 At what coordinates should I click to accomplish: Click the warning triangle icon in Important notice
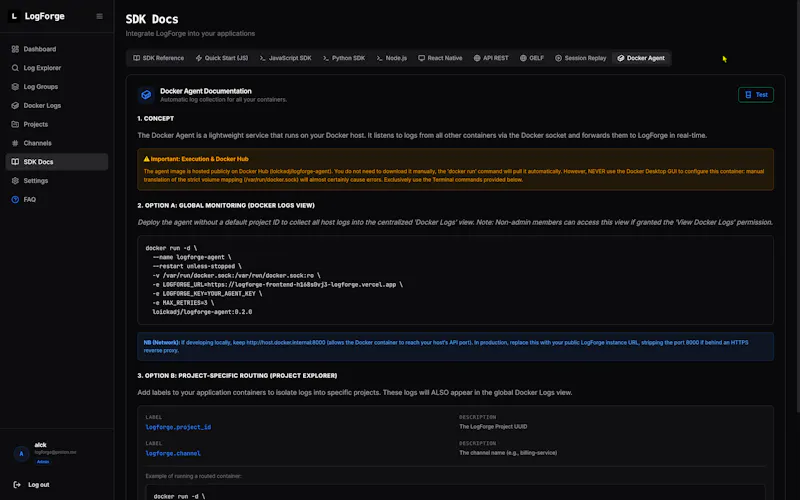[x=146, y=159]
